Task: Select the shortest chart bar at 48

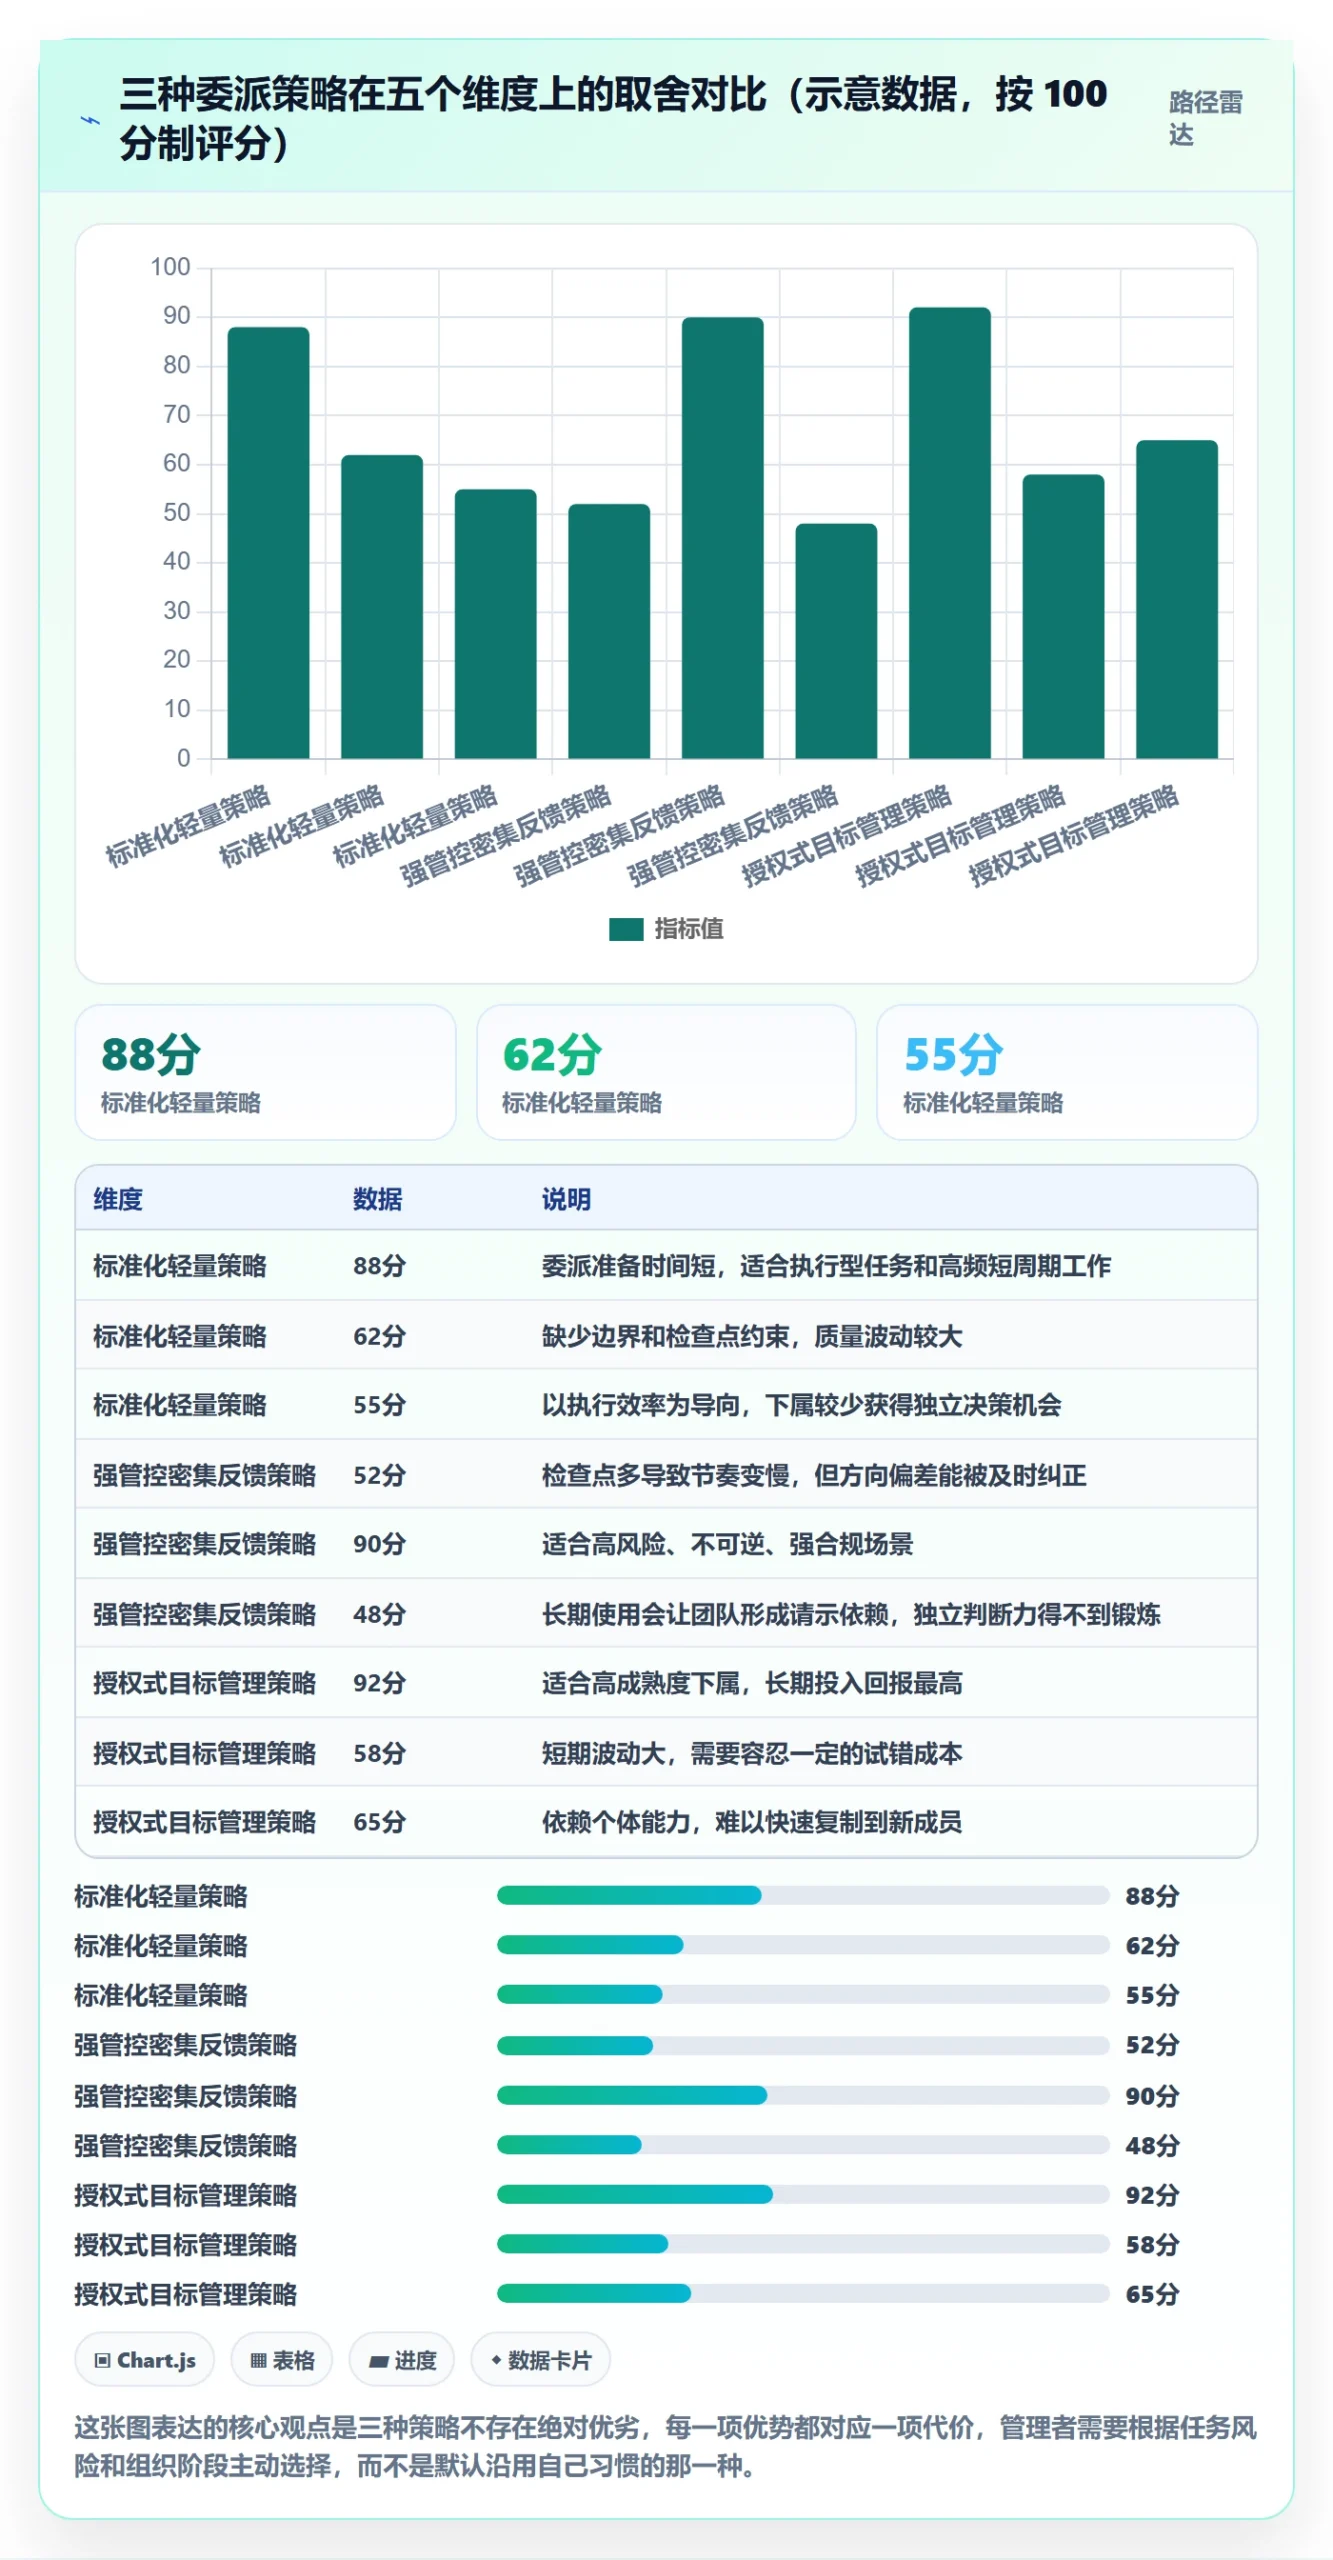Action: tap(836, 641)
